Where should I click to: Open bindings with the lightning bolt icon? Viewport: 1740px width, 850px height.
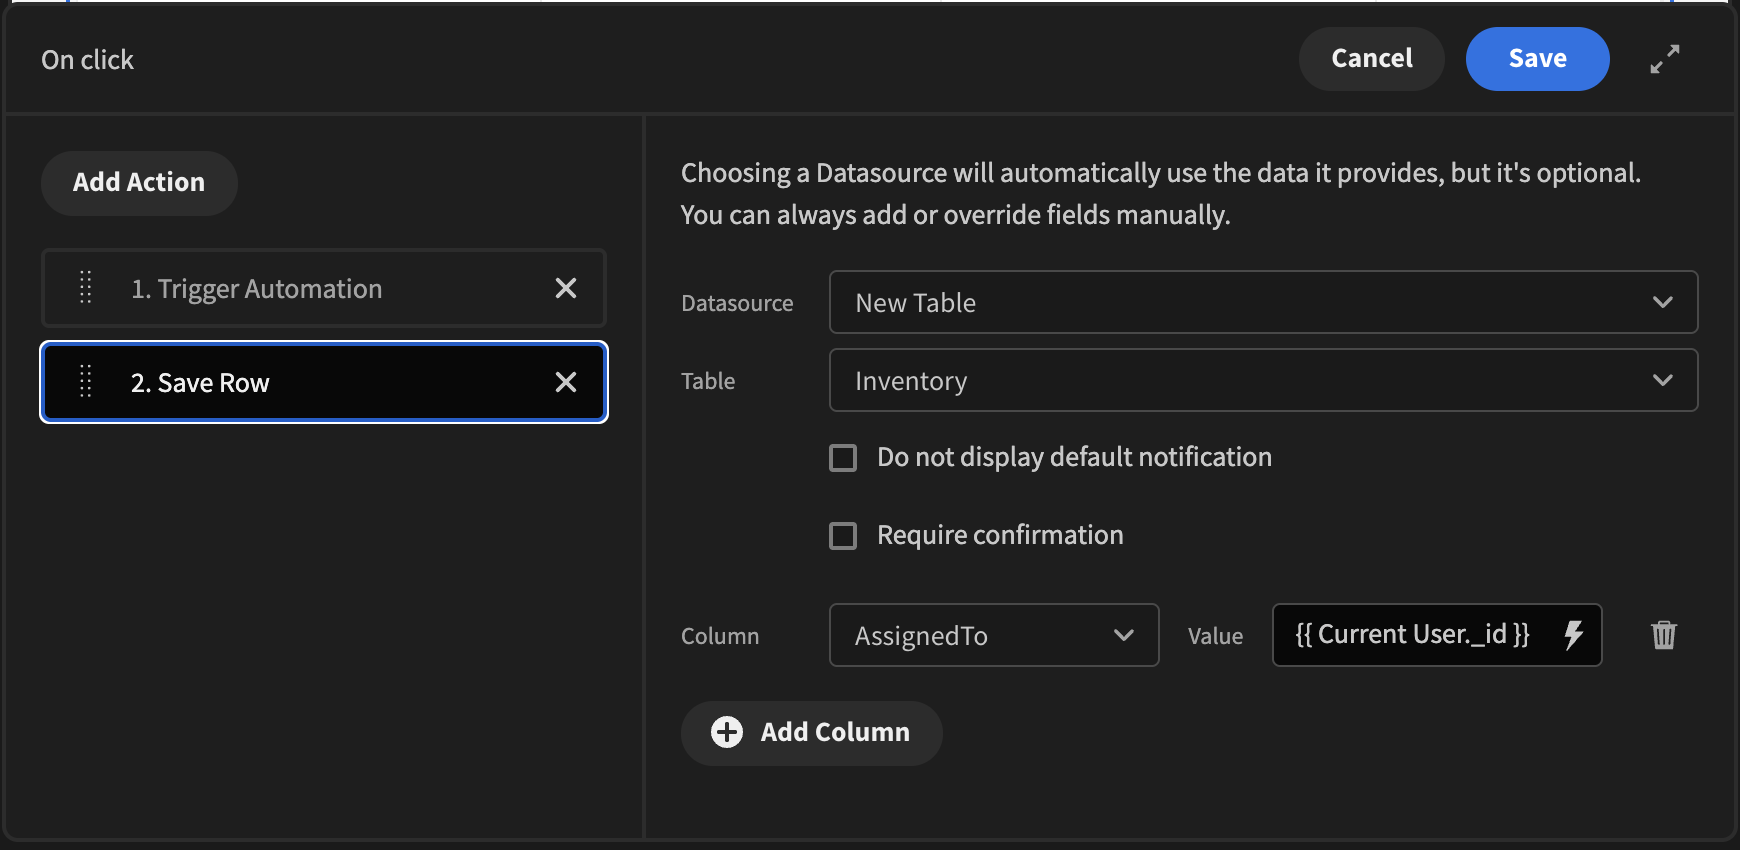click(1573, 635)
